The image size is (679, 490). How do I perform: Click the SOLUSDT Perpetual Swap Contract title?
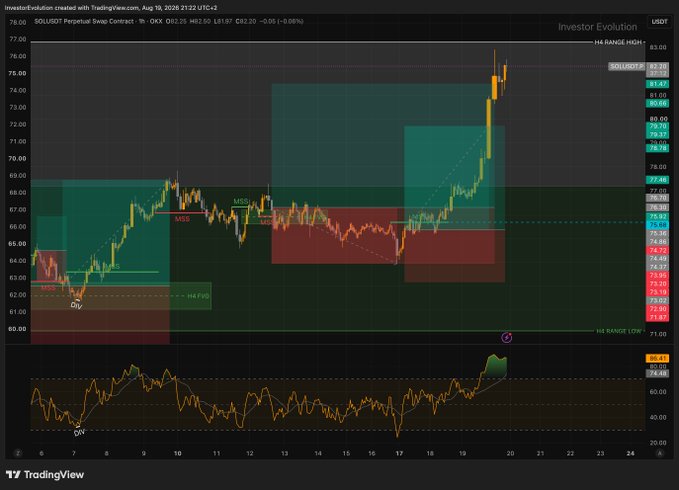coord(84,21)
